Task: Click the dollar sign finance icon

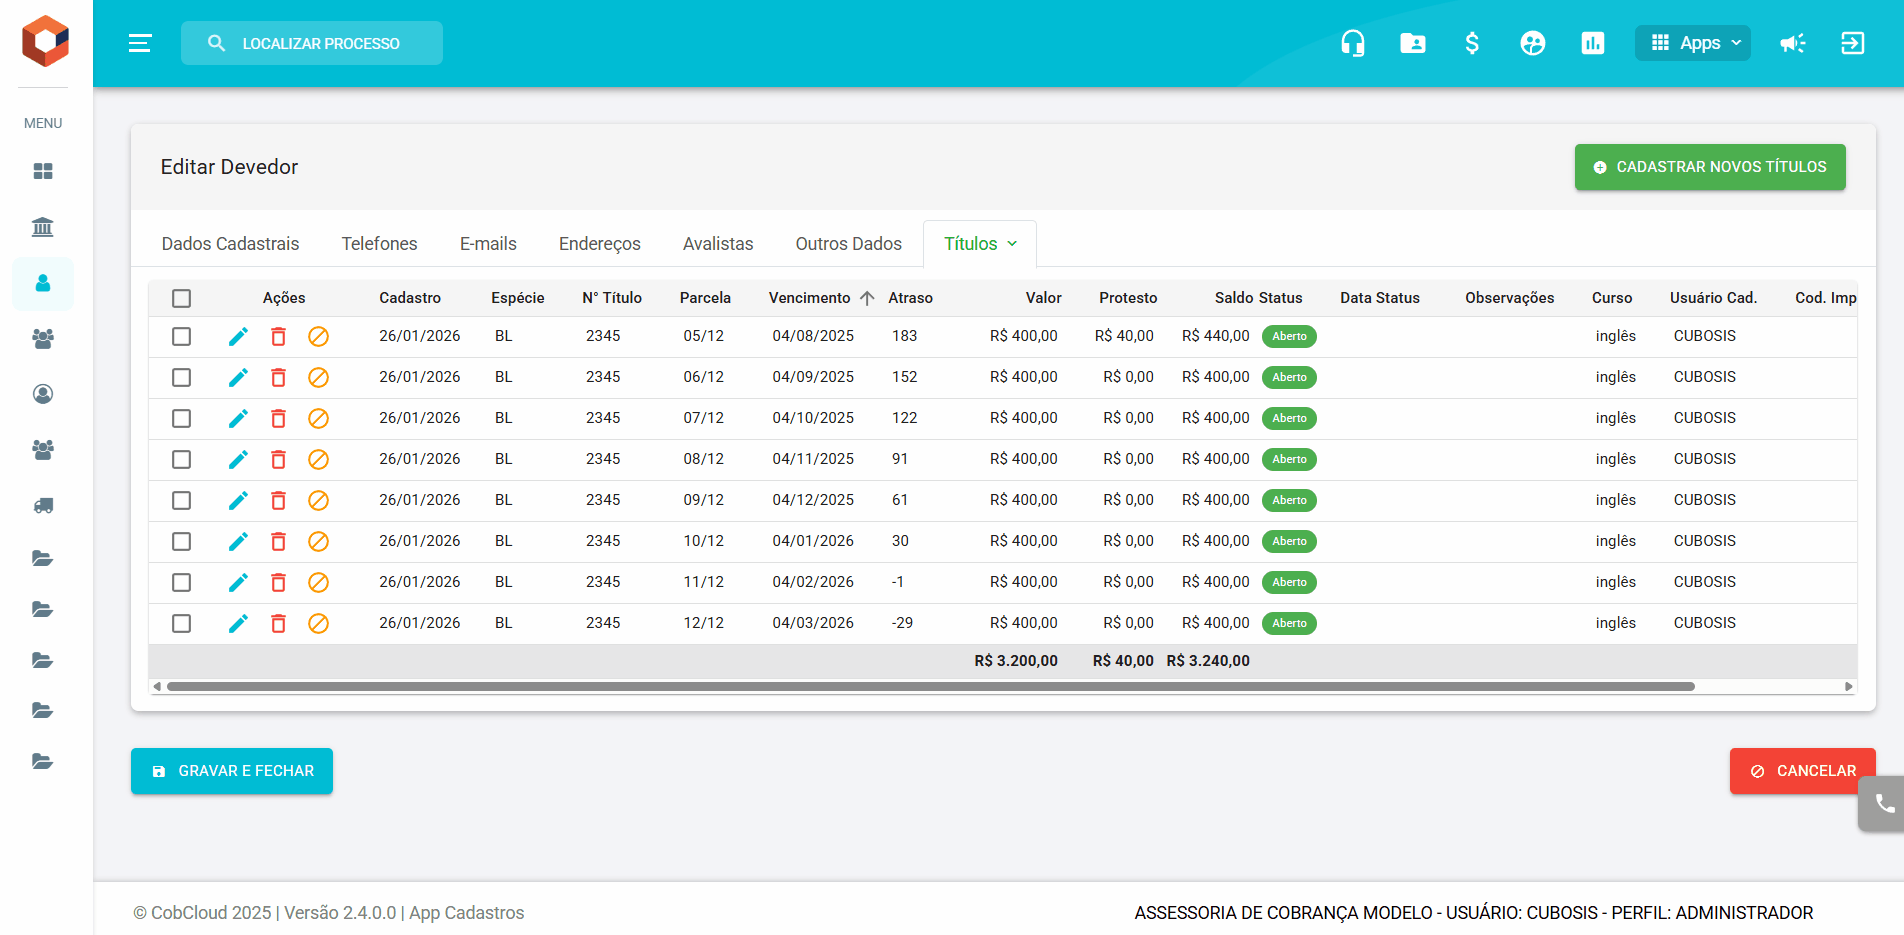Action: 1472,43
